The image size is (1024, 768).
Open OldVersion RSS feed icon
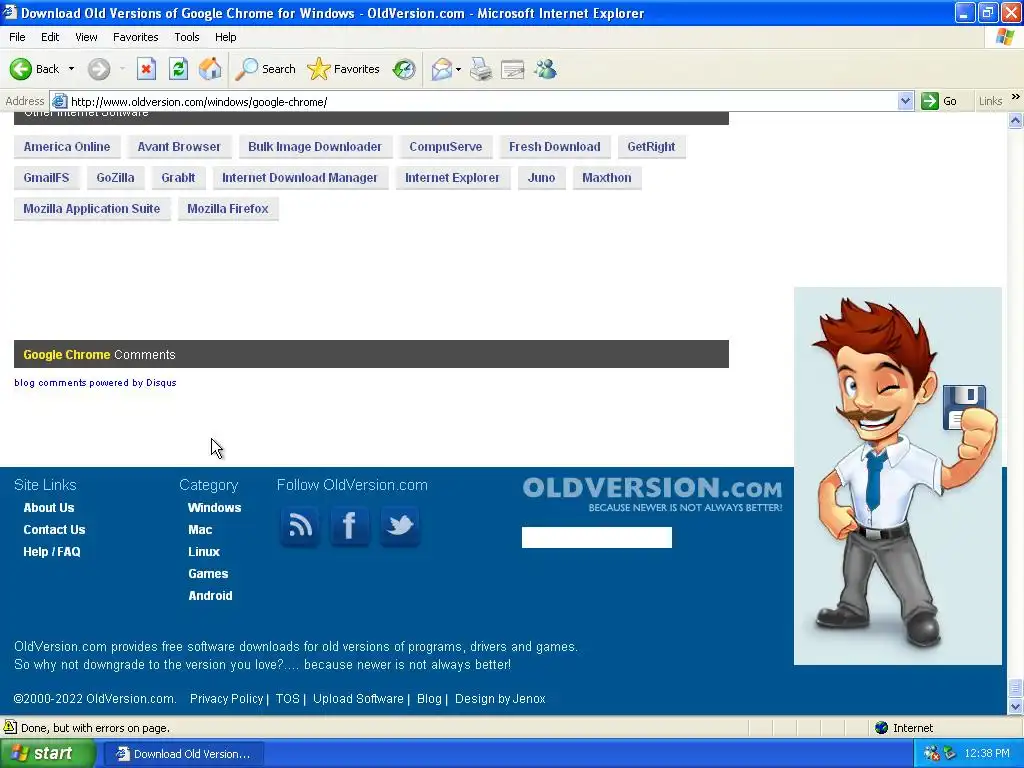pos(300,526)
